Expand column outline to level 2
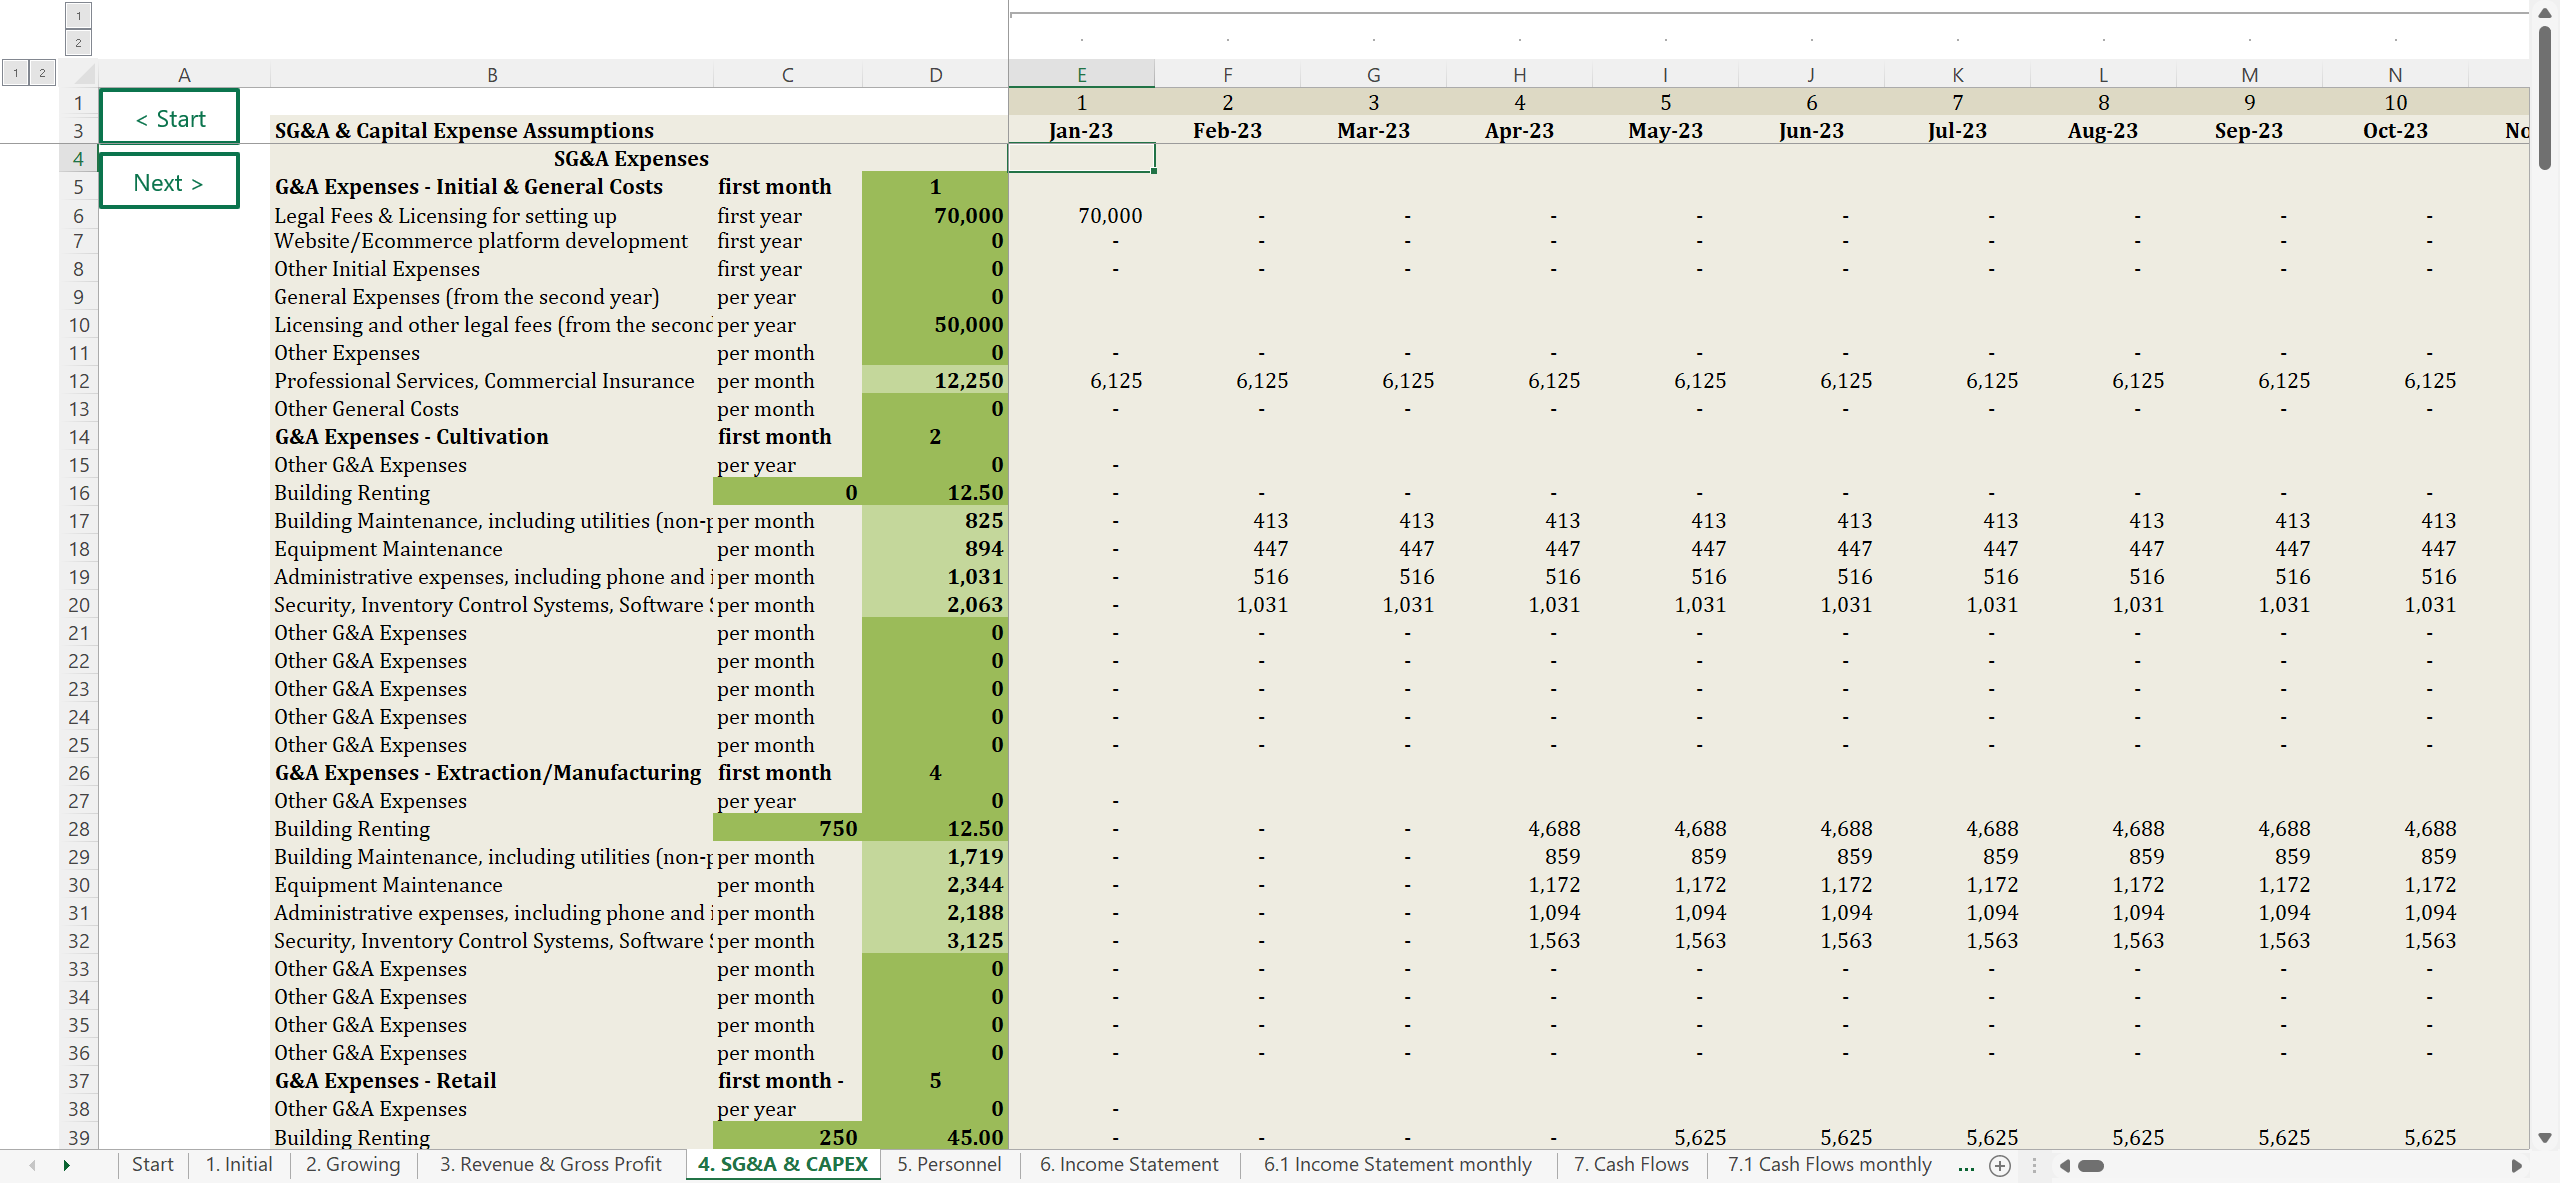 78,42
